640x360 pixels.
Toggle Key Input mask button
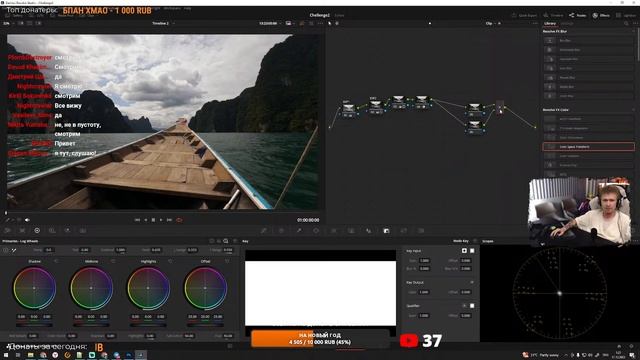pos(472,251)
